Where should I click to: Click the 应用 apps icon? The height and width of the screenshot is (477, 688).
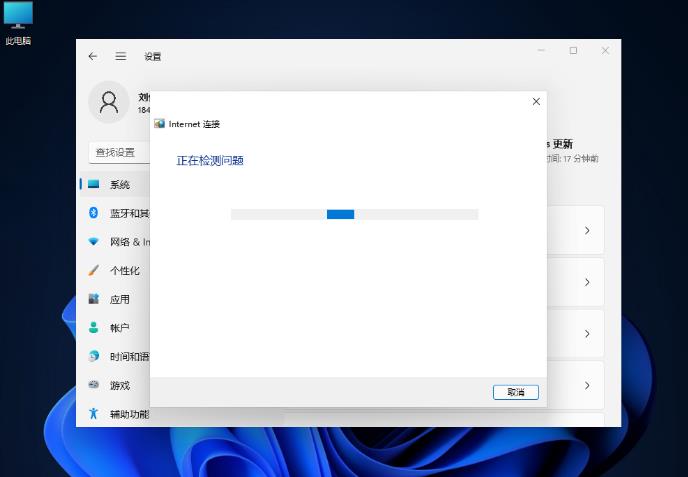coord(94,299)
